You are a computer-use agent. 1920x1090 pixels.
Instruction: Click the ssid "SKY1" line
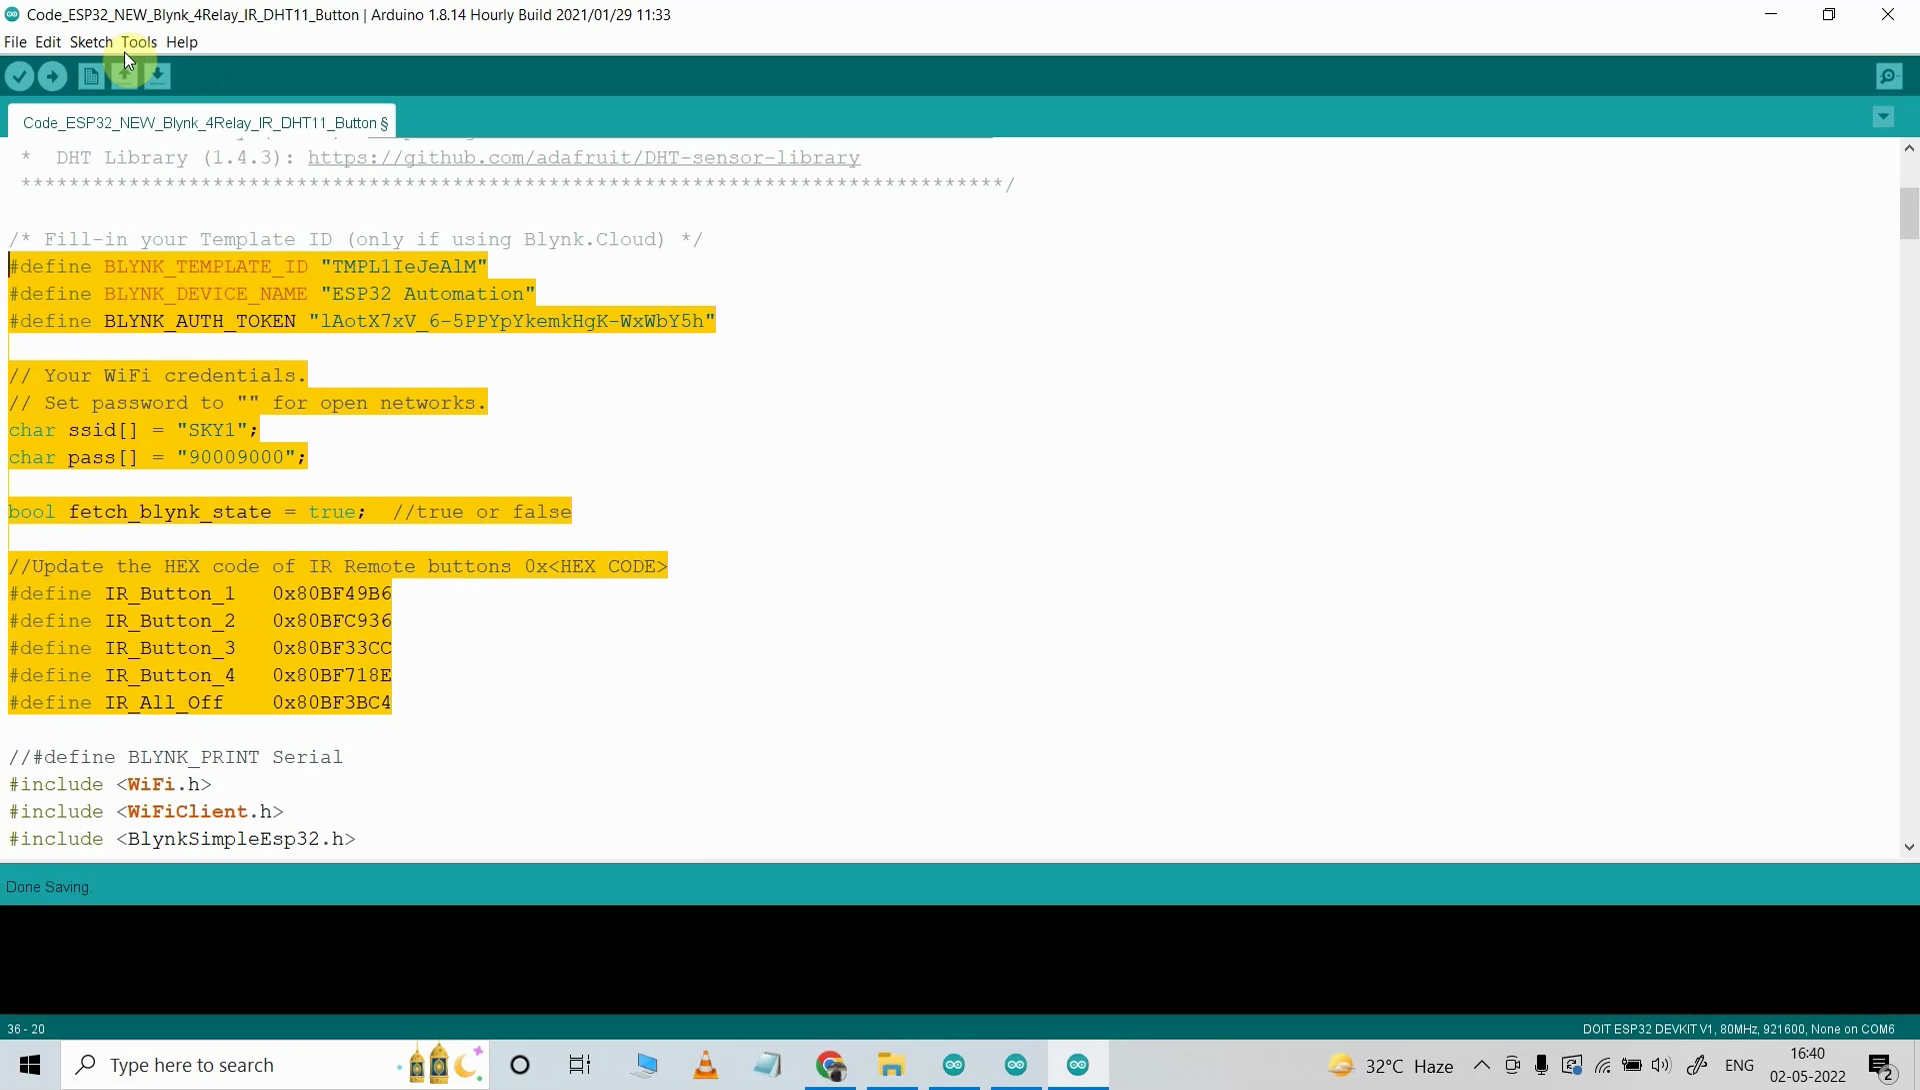coord(134,430)
